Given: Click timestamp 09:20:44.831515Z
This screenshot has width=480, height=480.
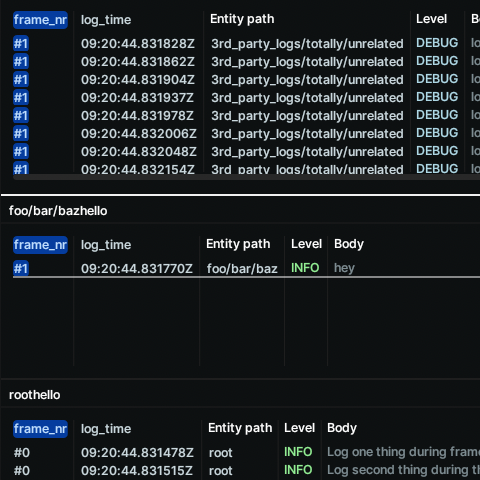Looking at the screenshot, I should (137, 471).
